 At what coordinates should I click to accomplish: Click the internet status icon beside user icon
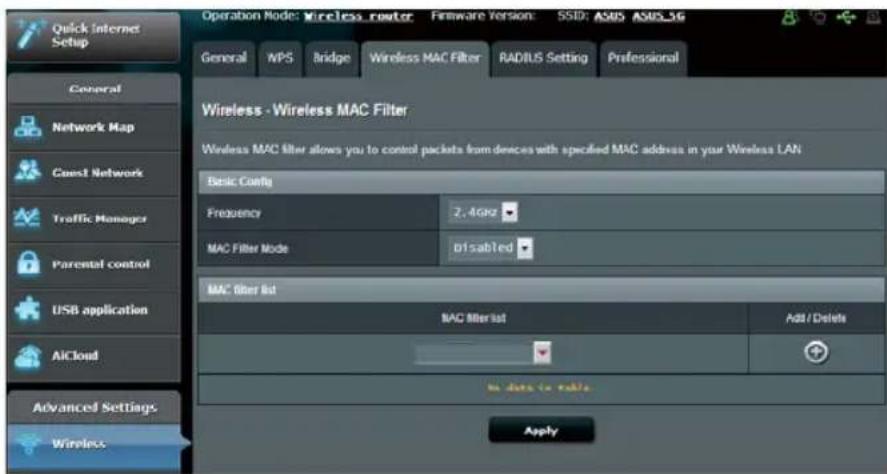(818, 18)
